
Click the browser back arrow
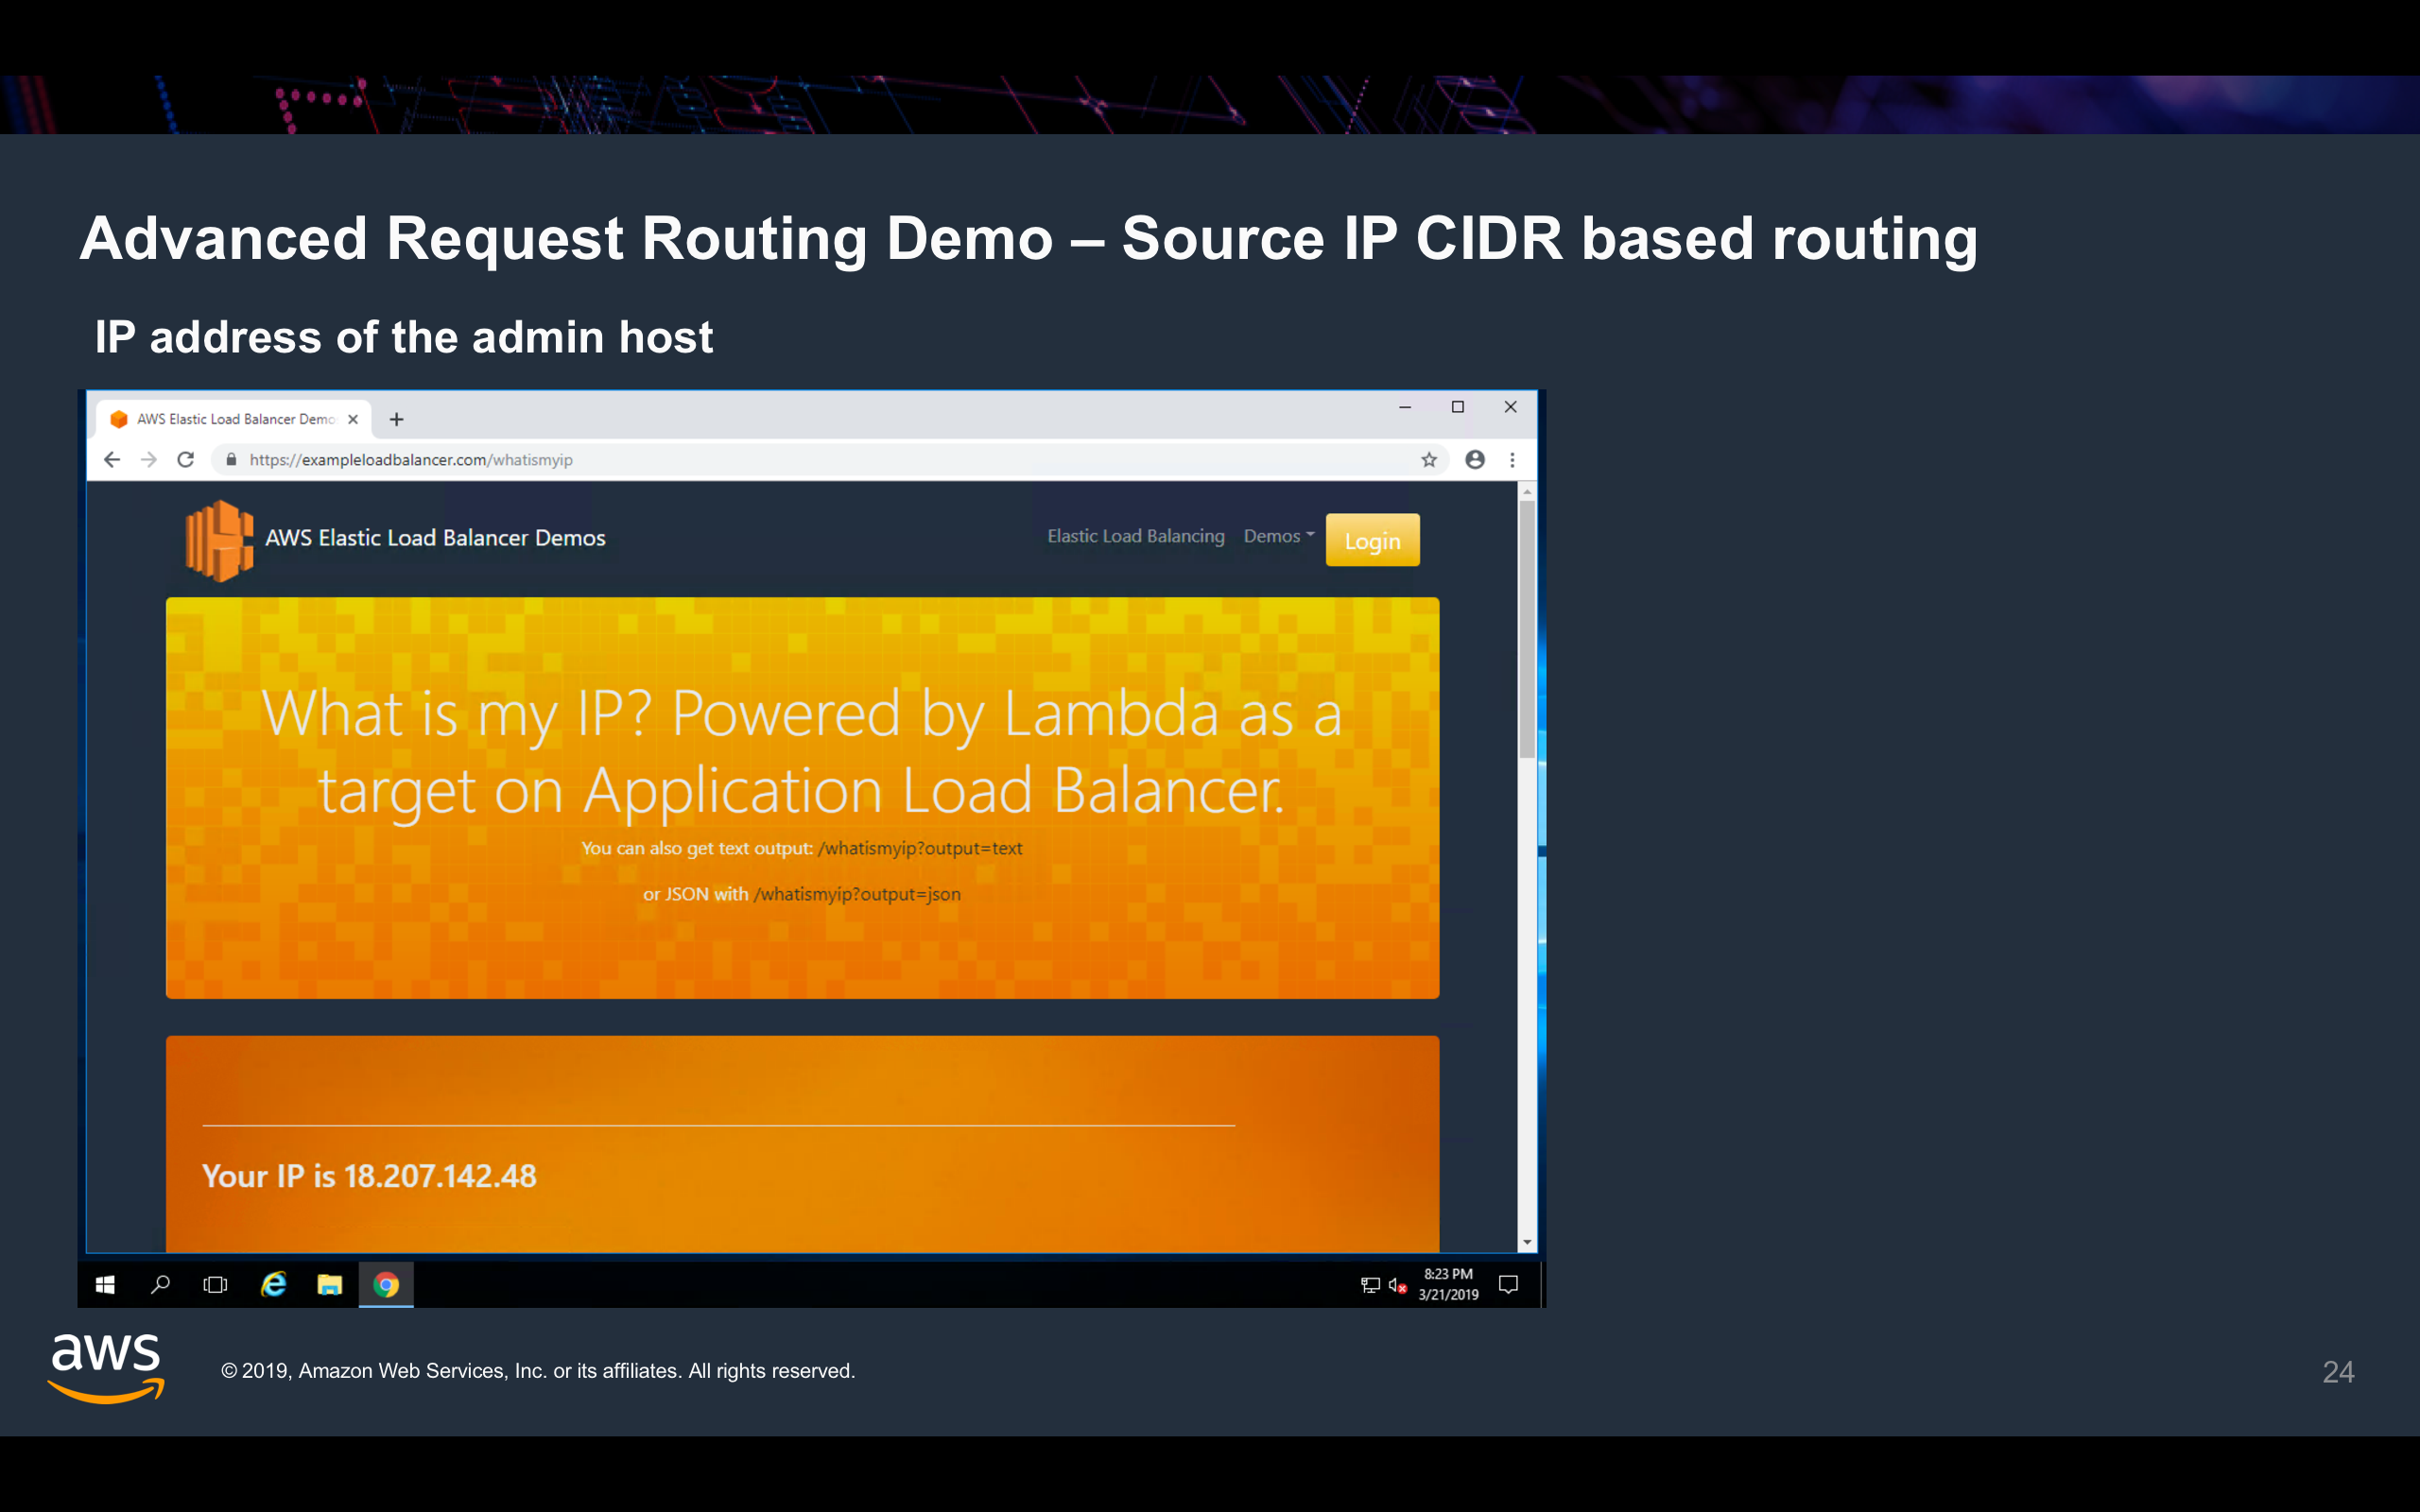pyautogui.click(x=111, y=460)
